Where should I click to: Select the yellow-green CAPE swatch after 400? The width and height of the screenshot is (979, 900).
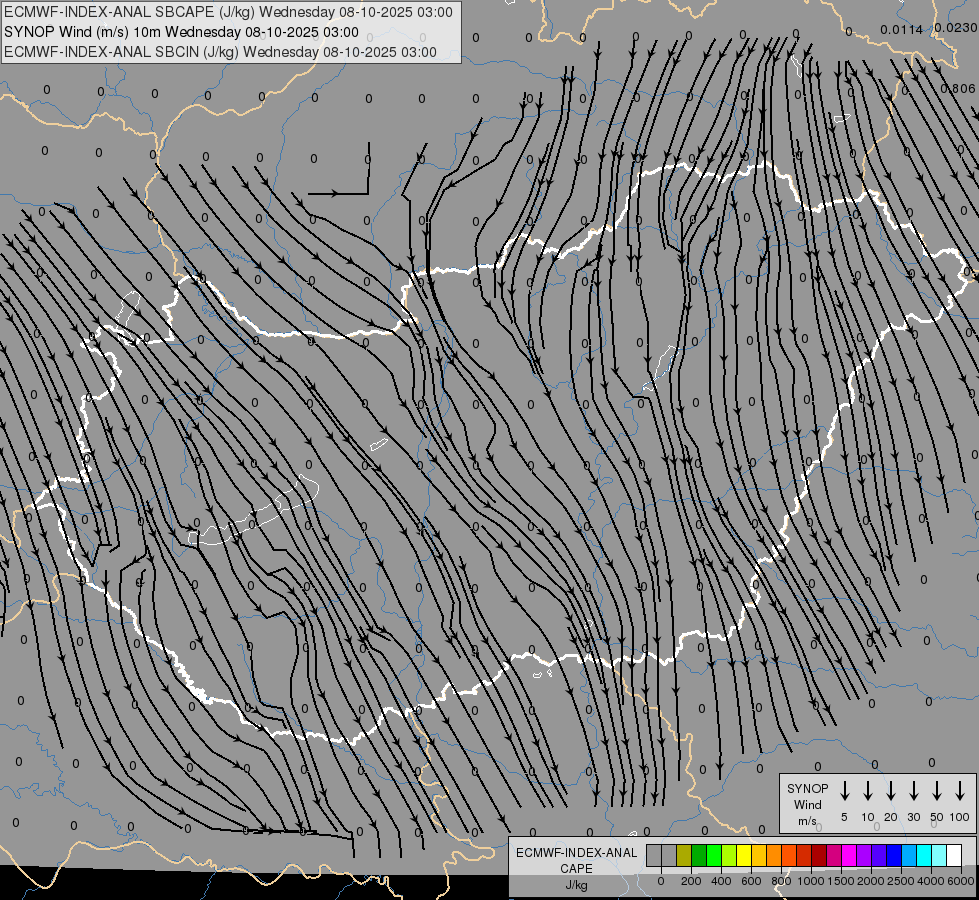pyautogui.click(x=729, y=855)
